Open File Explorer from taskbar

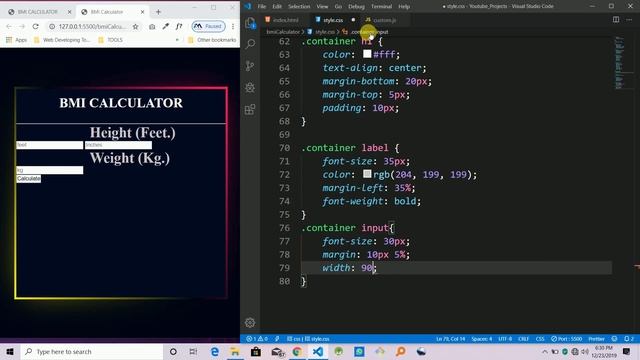click(x=235, y=351)
